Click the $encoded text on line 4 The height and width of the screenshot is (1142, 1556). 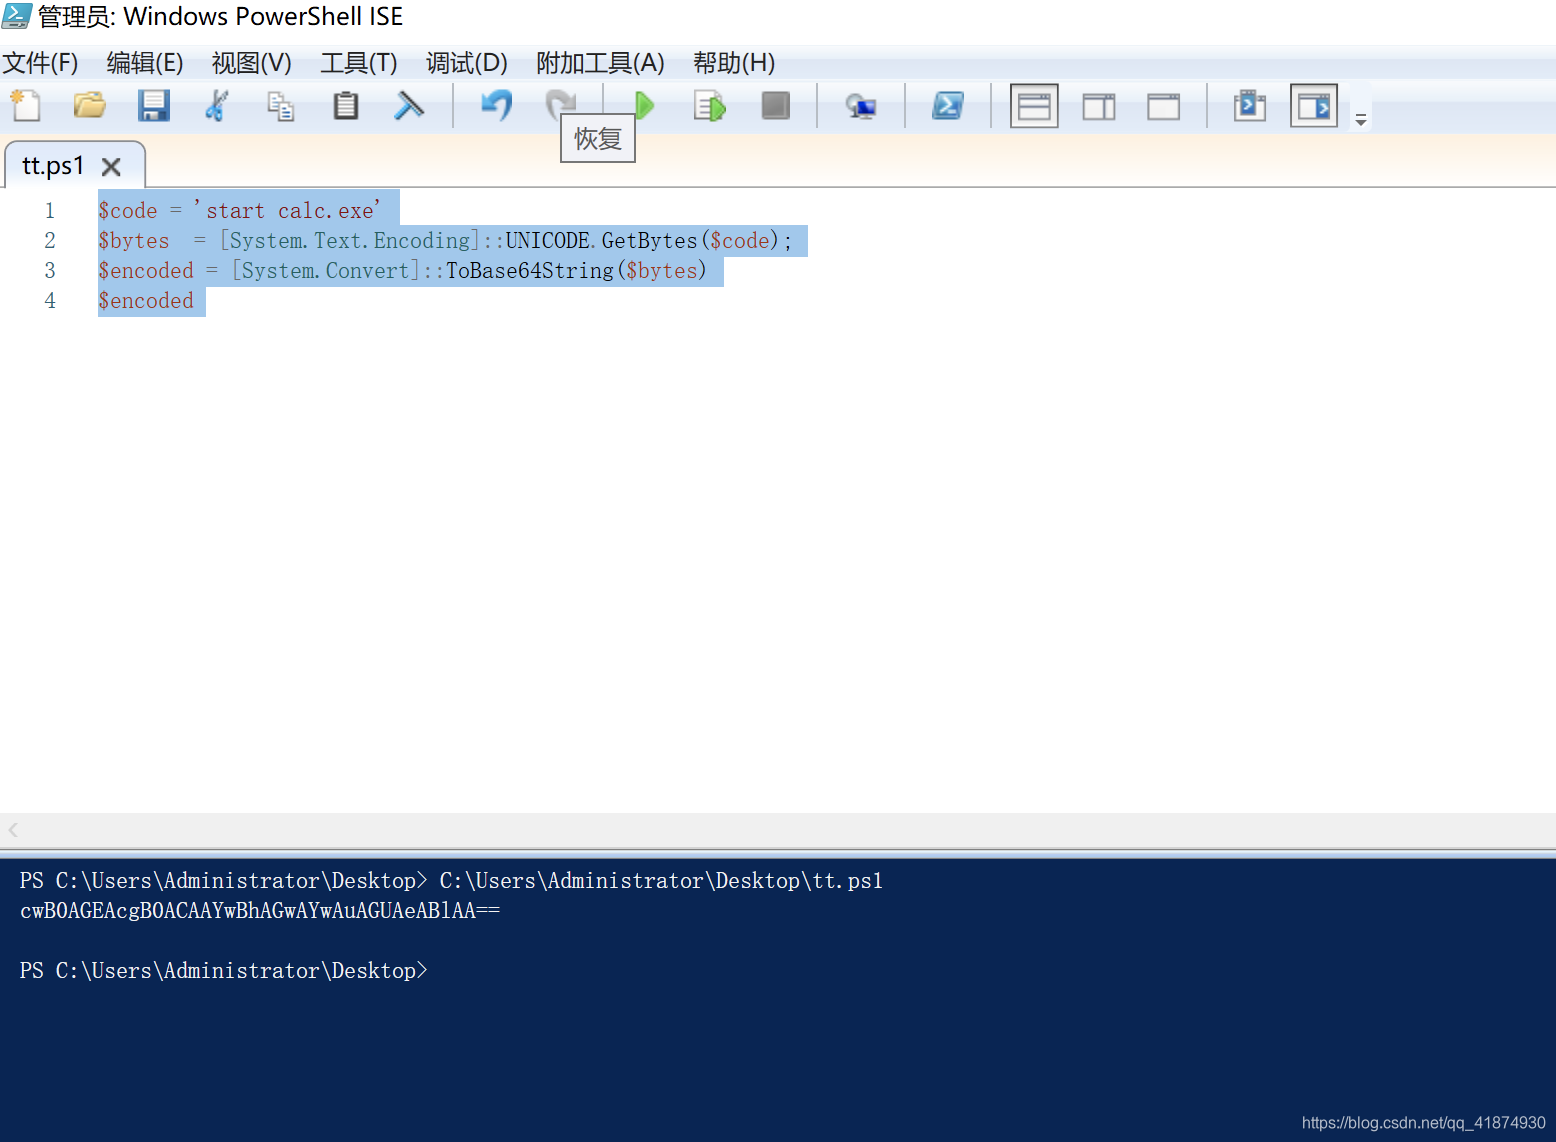[146, 301]
